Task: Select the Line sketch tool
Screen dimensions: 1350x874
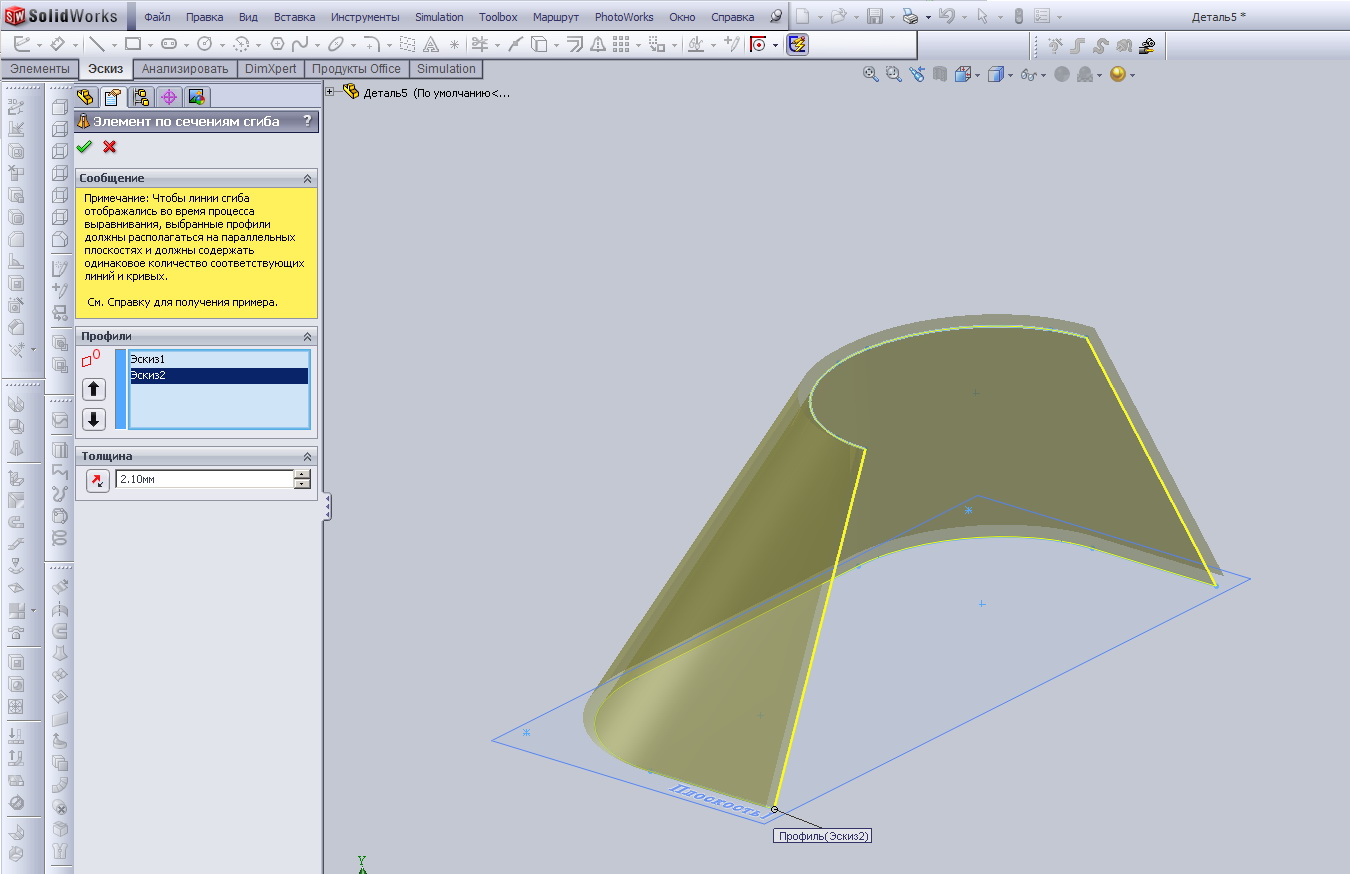Action: [97, 44]
